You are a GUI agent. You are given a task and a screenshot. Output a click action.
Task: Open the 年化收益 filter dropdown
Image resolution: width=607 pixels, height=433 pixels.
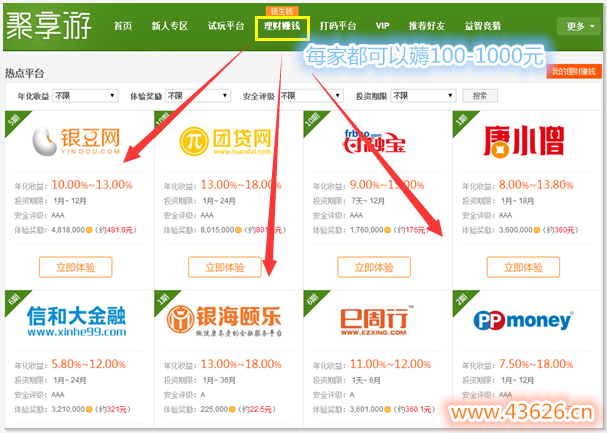point(85,96)
